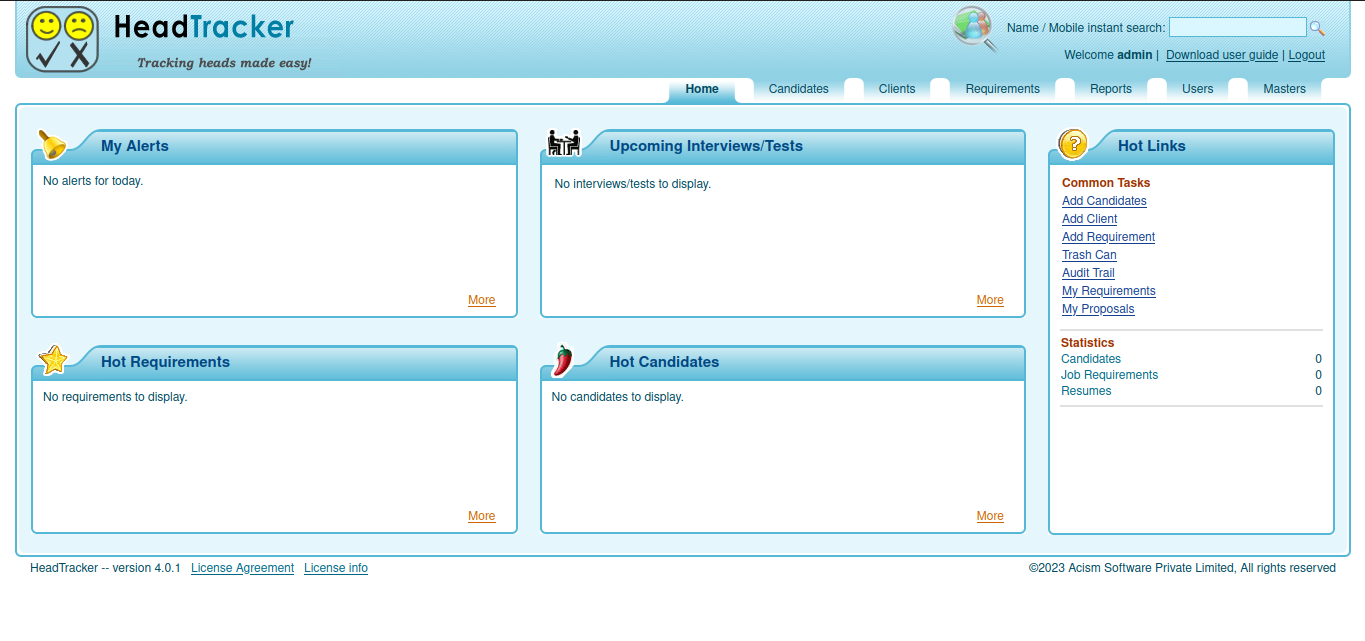Select the Masters tab
The height and width of the screenshot is (641, 1365).
pos(1284,89)
